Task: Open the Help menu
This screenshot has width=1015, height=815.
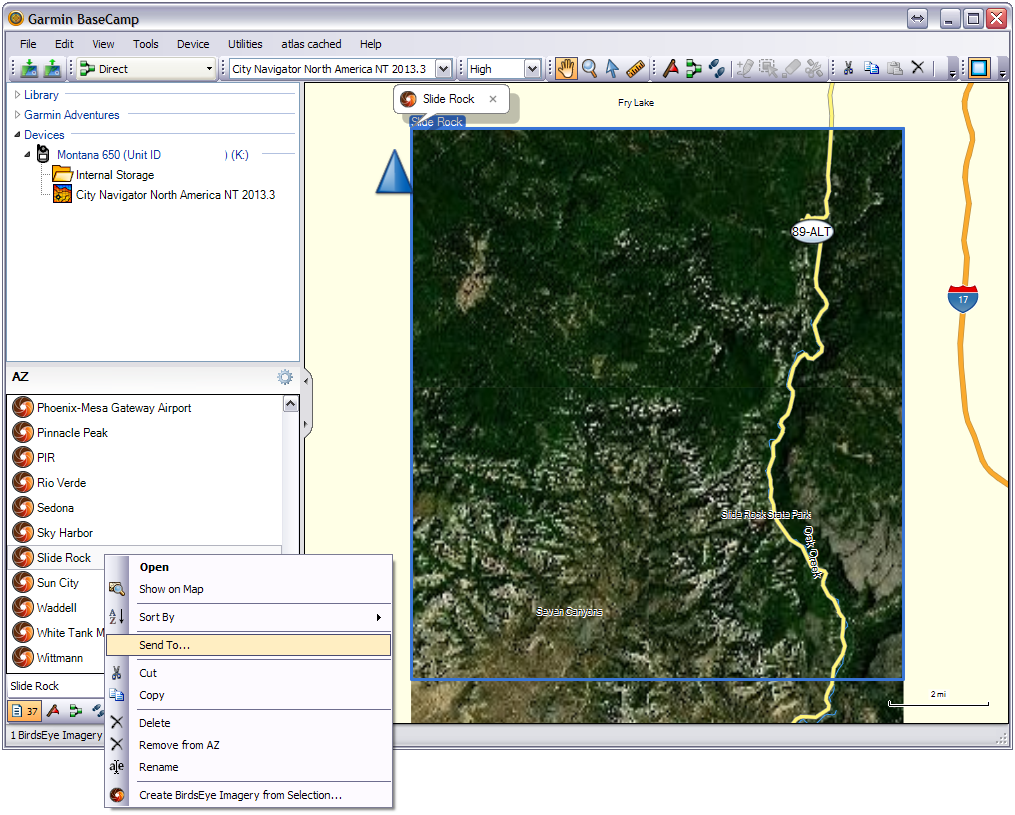Action: coord(370,44)
